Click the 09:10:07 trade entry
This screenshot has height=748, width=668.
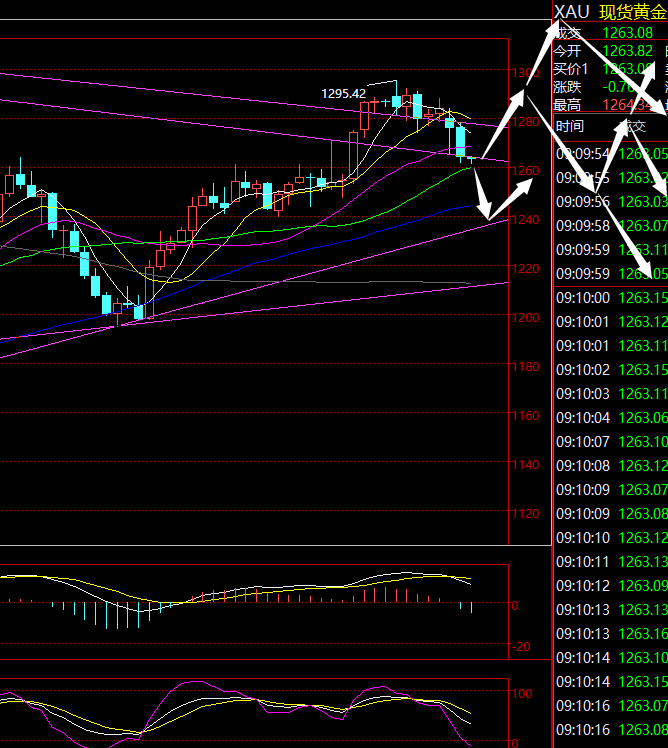[x=610, y=442]
